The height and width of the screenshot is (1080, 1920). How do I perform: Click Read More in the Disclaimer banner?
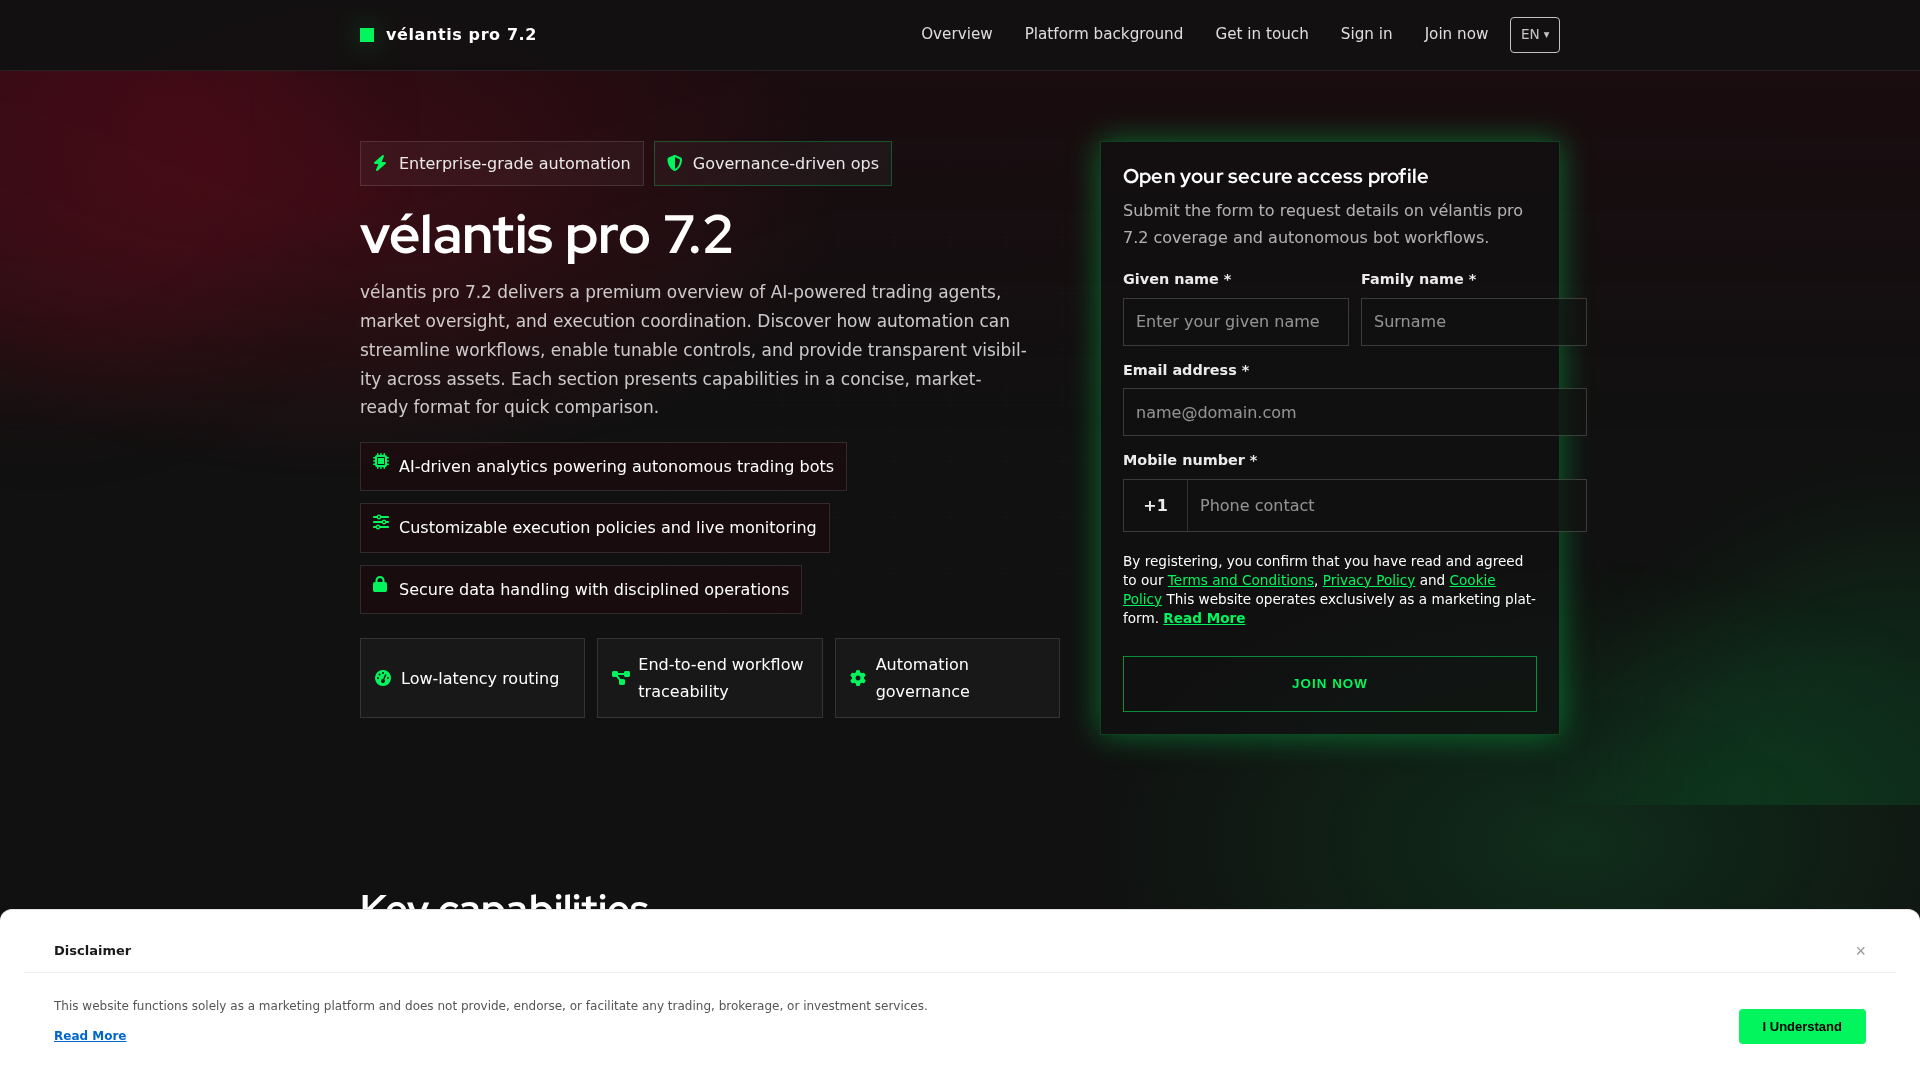tap(90, 1036)
